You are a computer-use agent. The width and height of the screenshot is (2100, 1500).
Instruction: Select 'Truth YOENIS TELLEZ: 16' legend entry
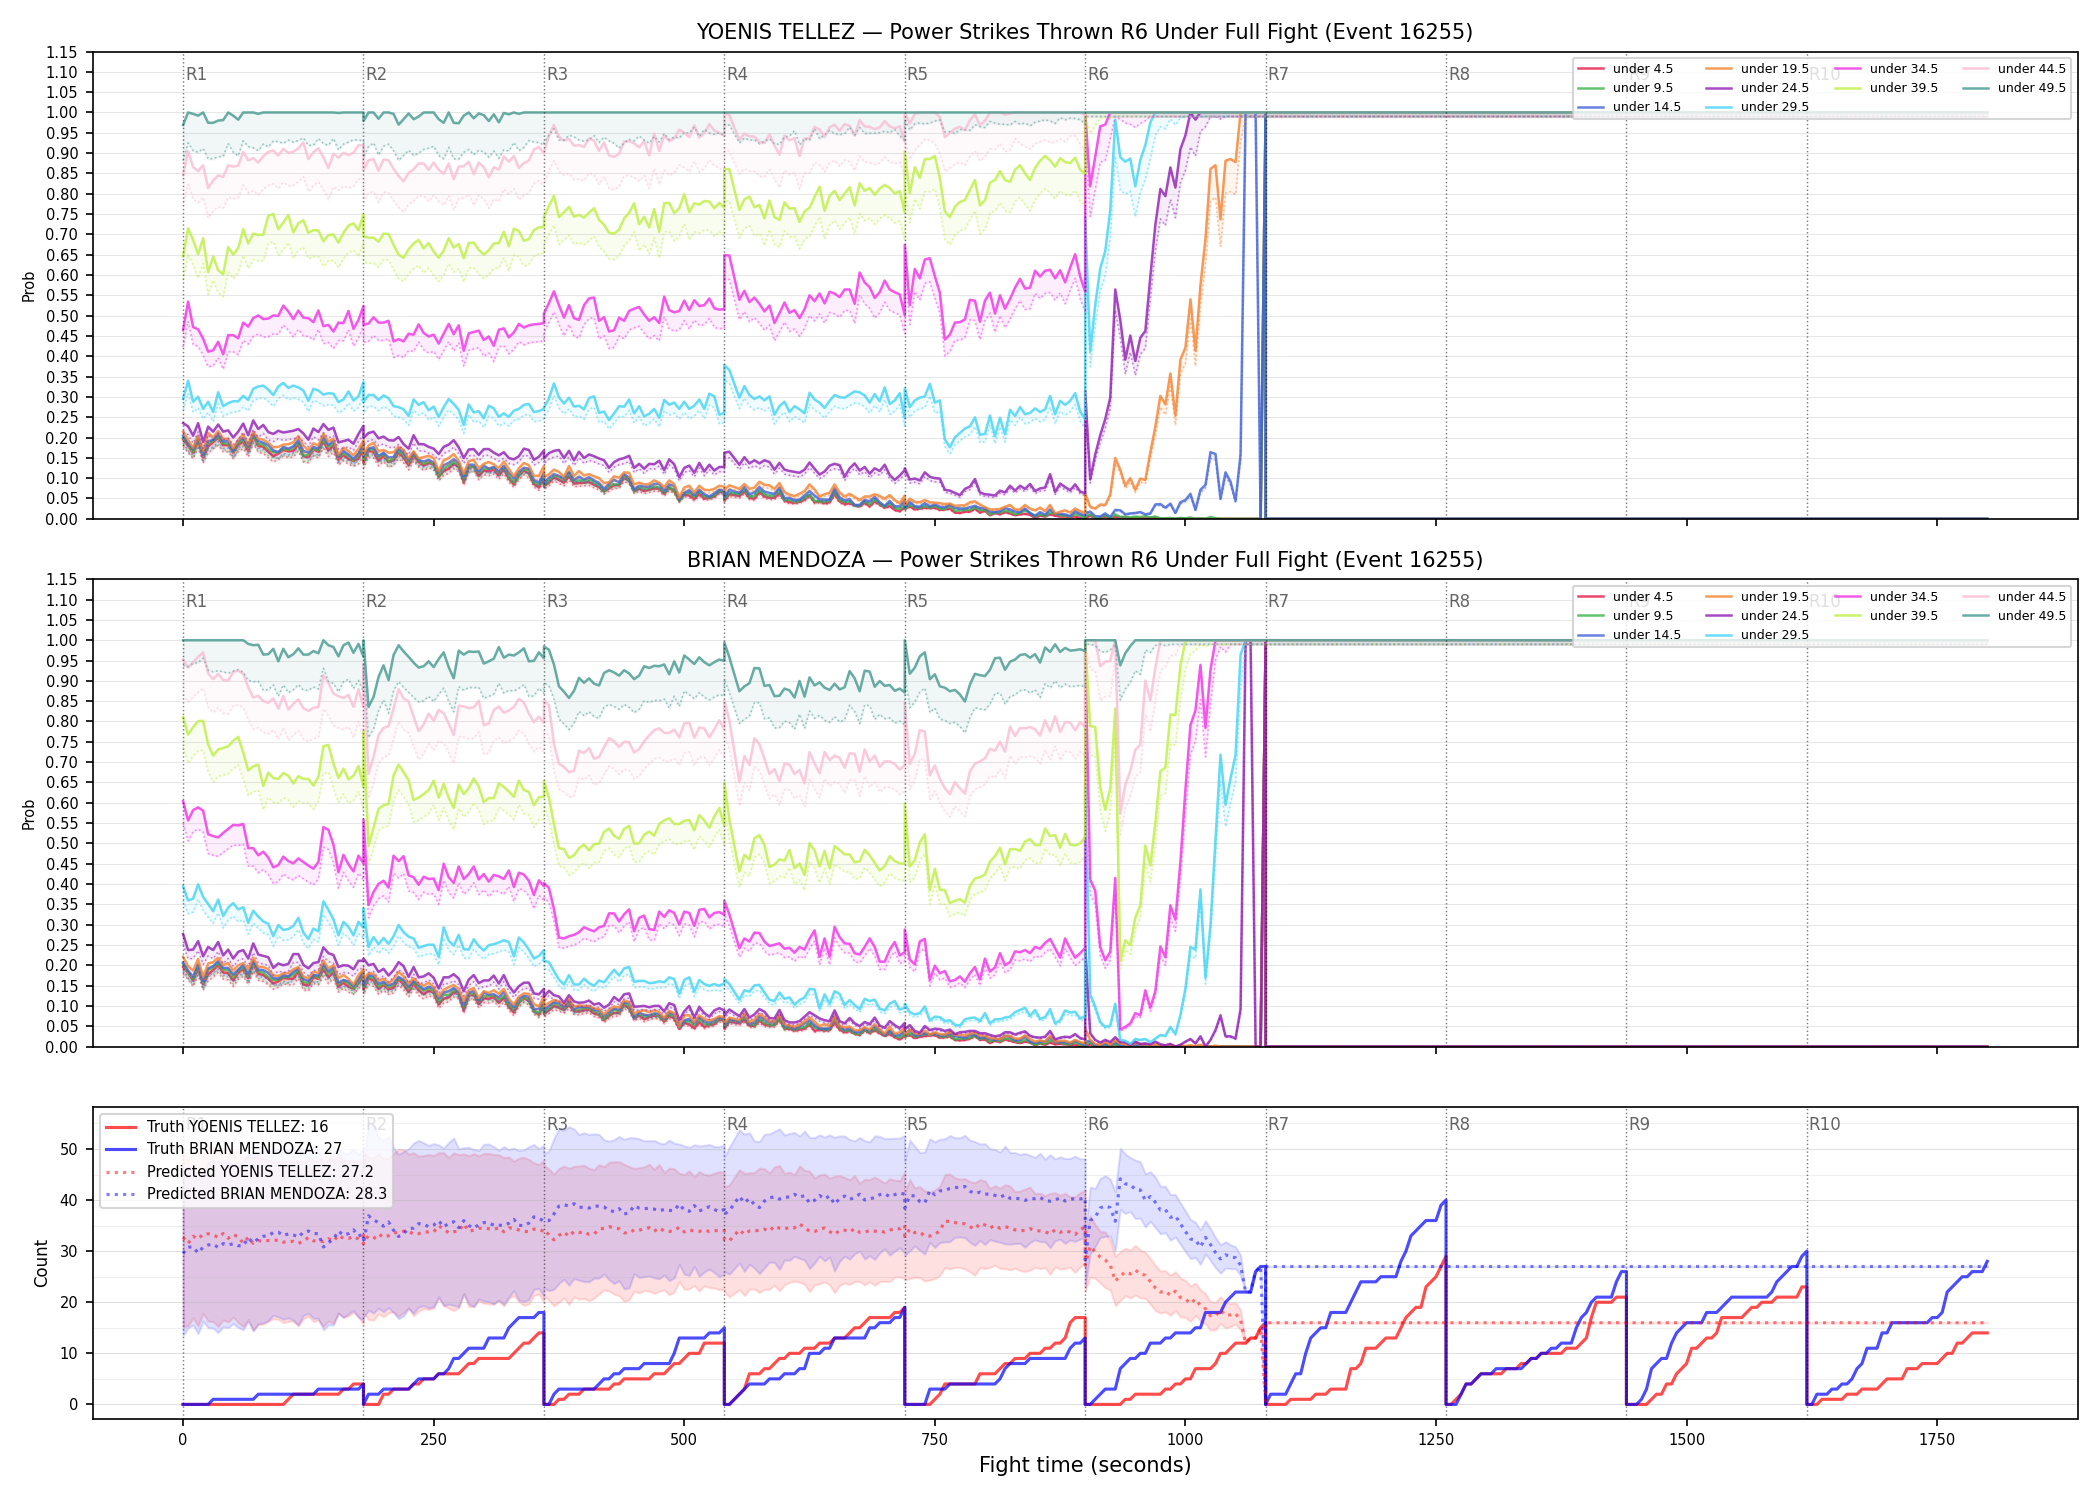click(x=217, y=1127)
